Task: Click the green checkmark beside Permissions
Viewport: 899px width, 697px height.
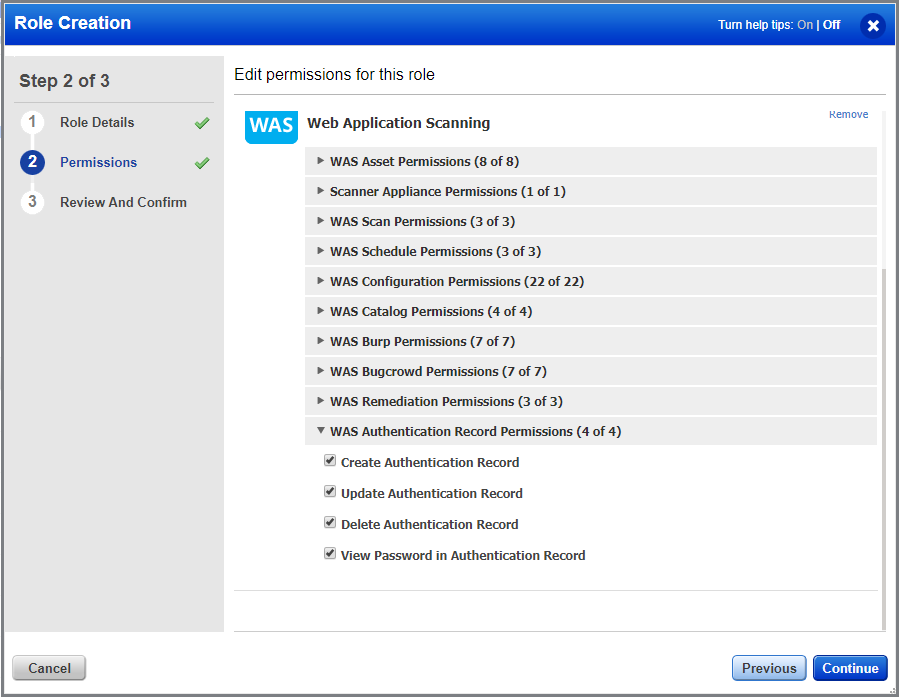Action: (x=200, y=162)
